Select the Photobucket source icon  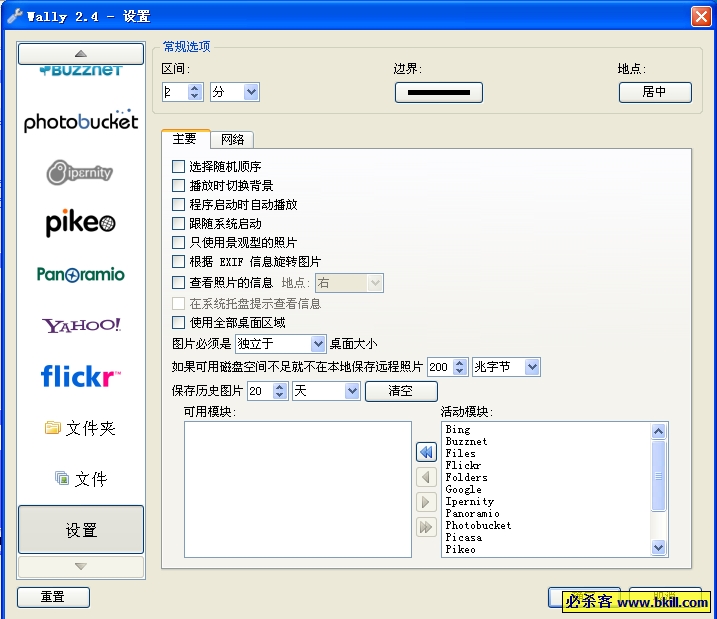tap(81, 121)
